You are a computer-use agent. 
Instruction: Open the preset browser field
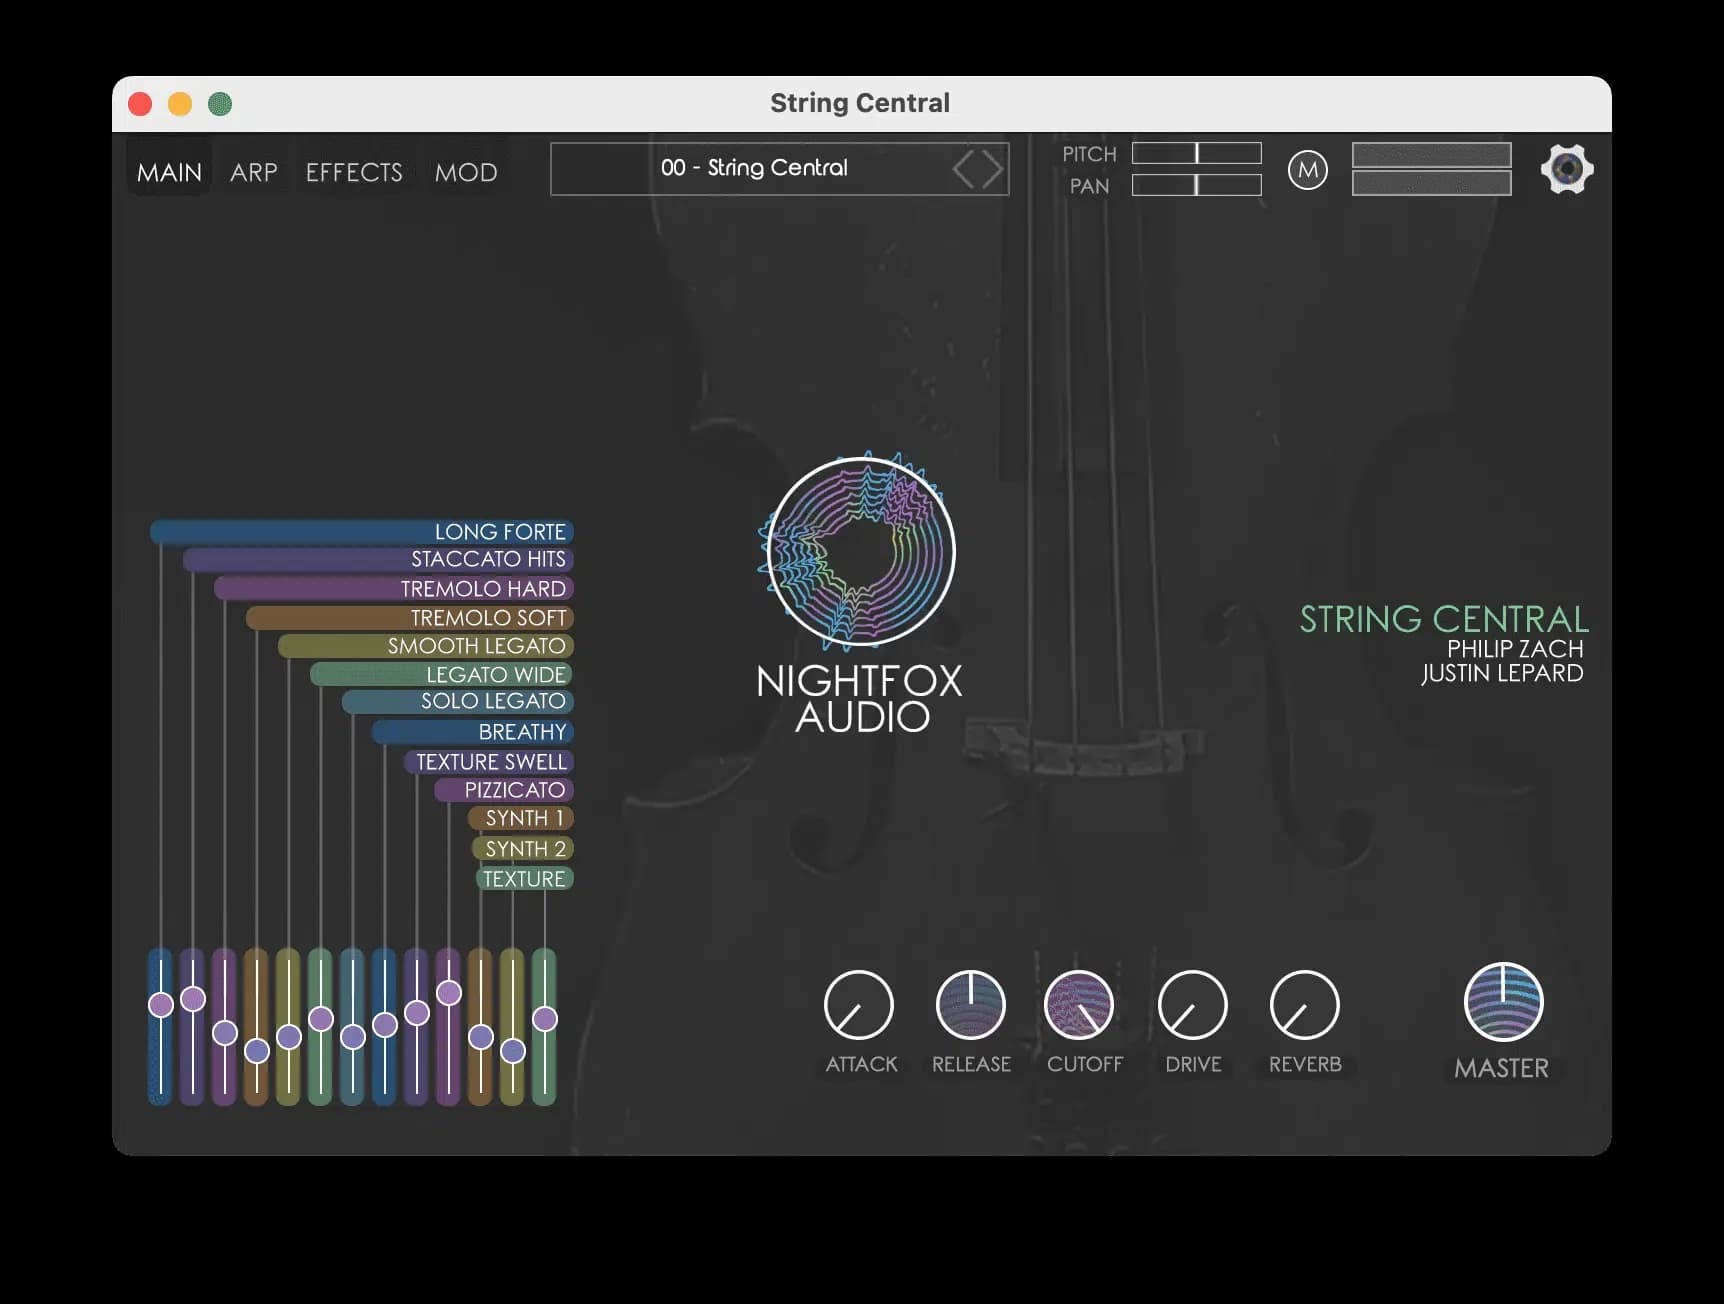coord(755,168)
